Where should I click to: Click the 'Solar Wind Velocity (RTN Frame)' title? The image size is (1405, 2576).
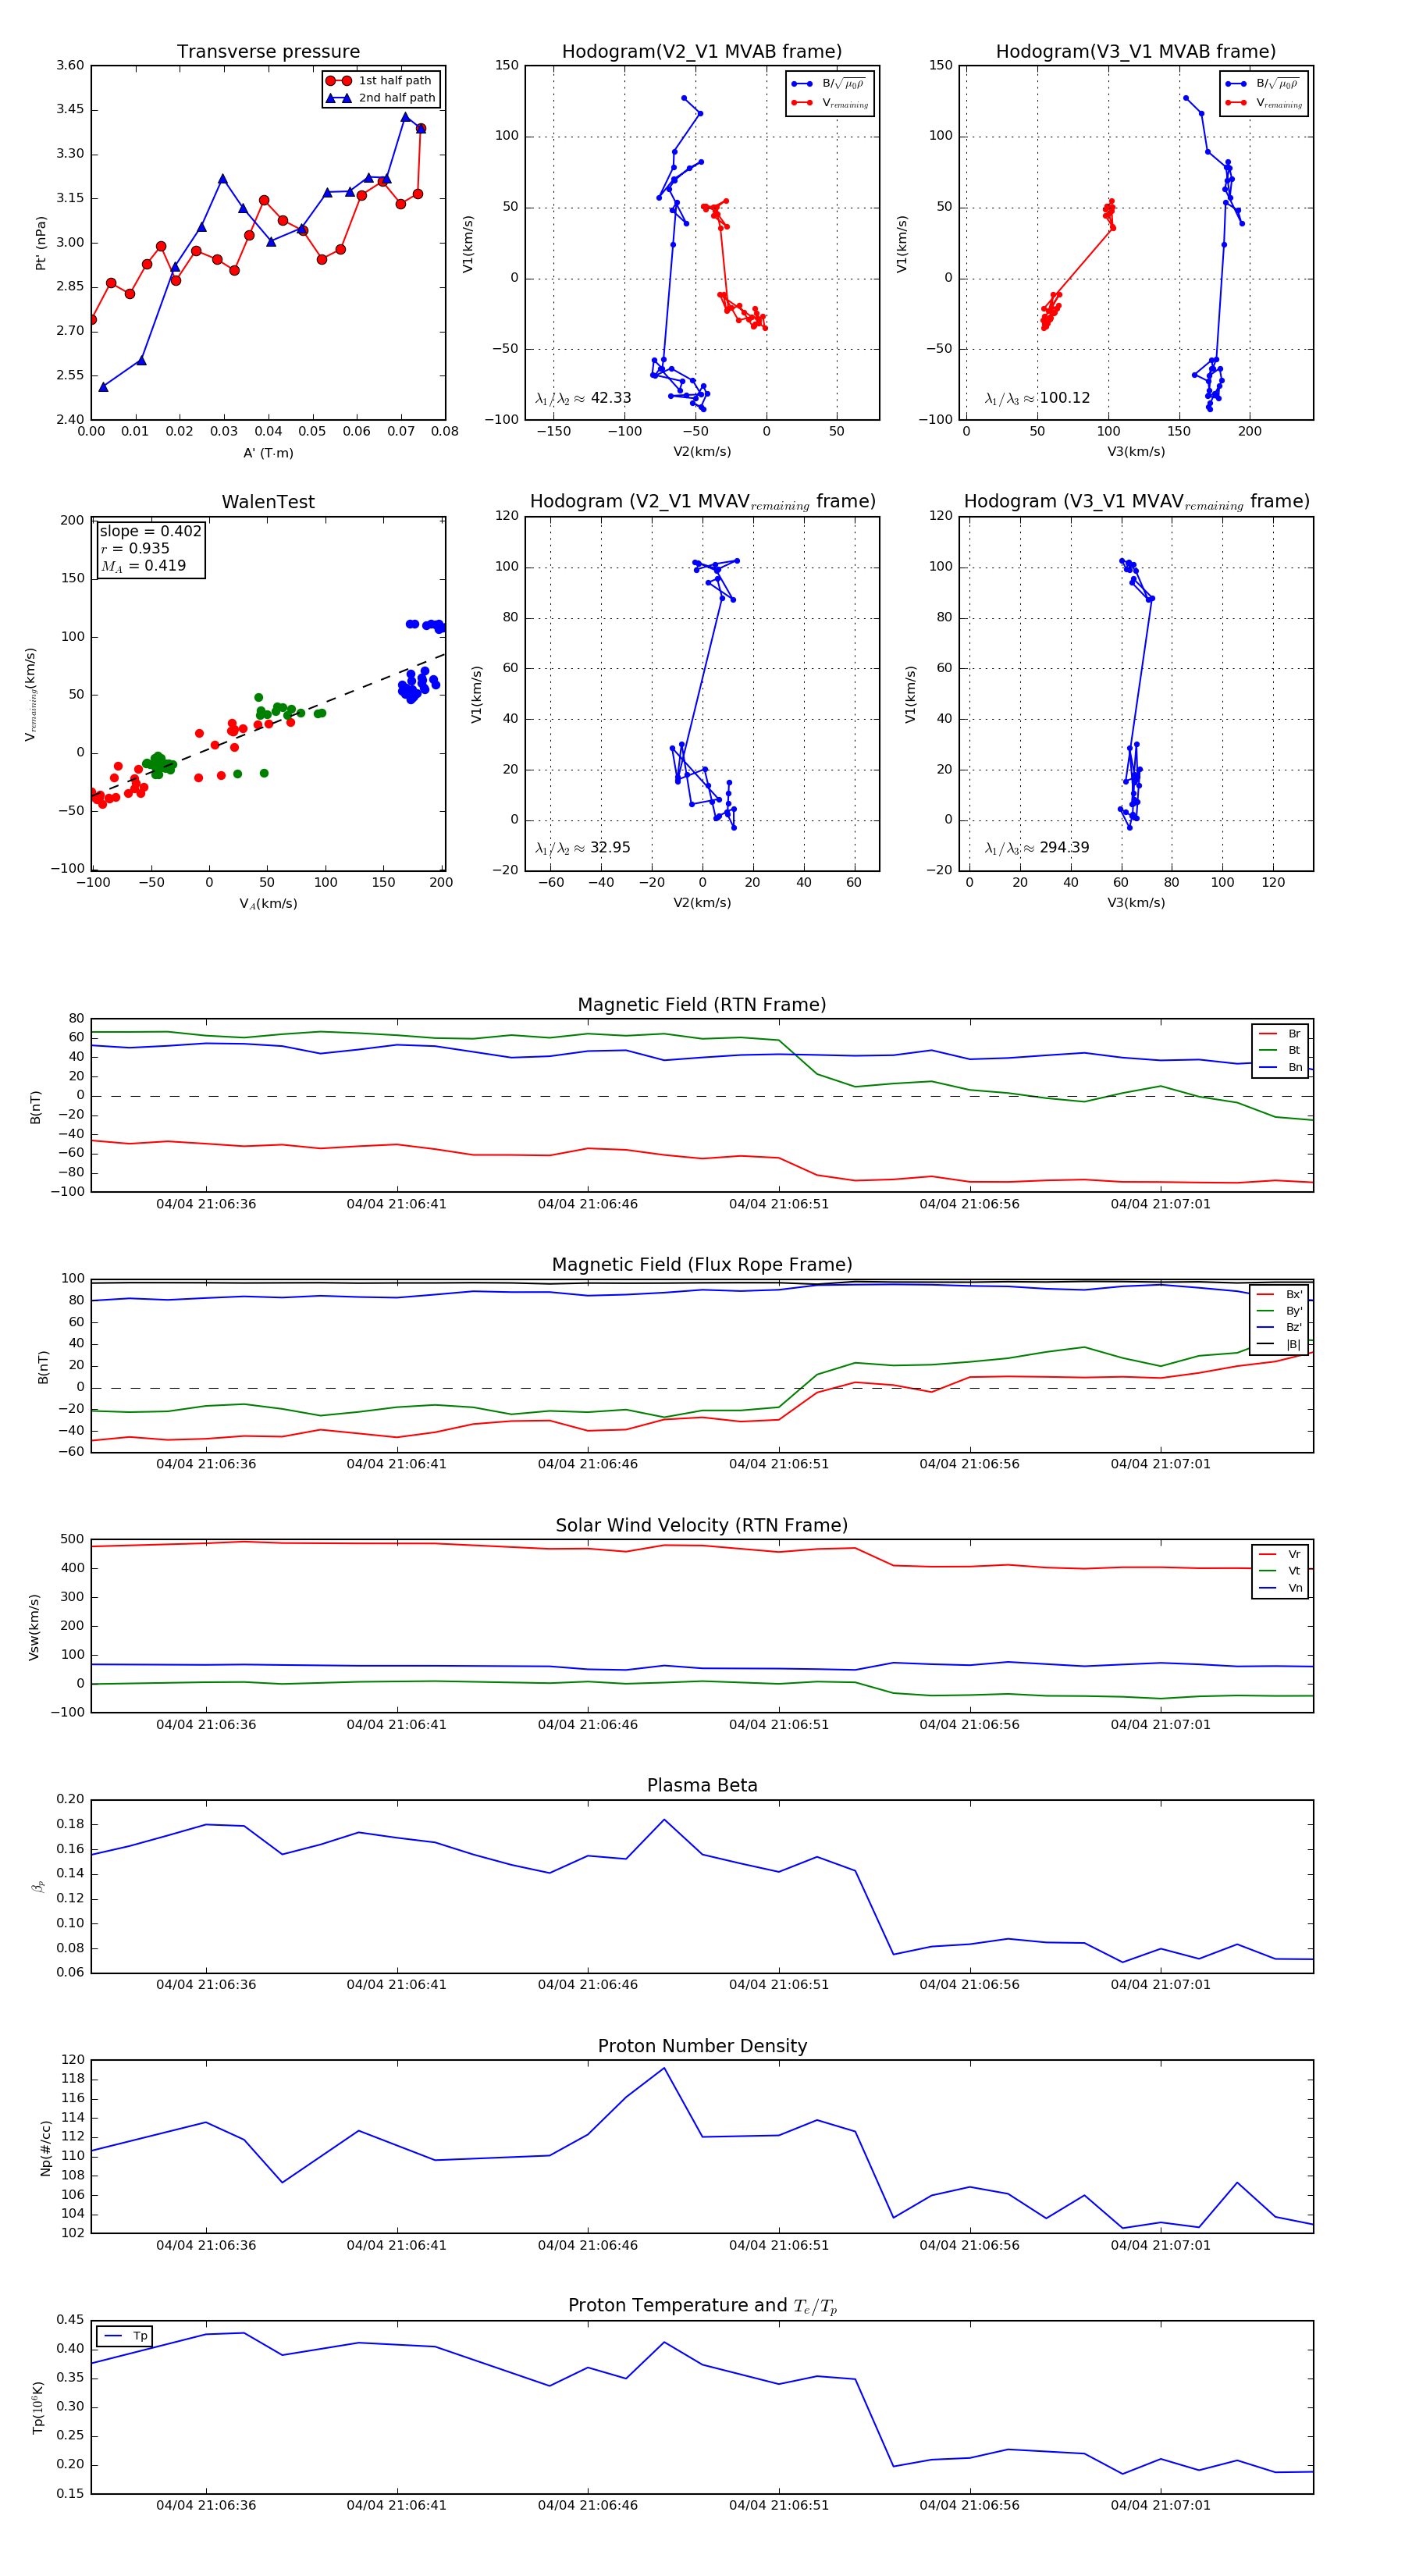(x=702, y=1525)
